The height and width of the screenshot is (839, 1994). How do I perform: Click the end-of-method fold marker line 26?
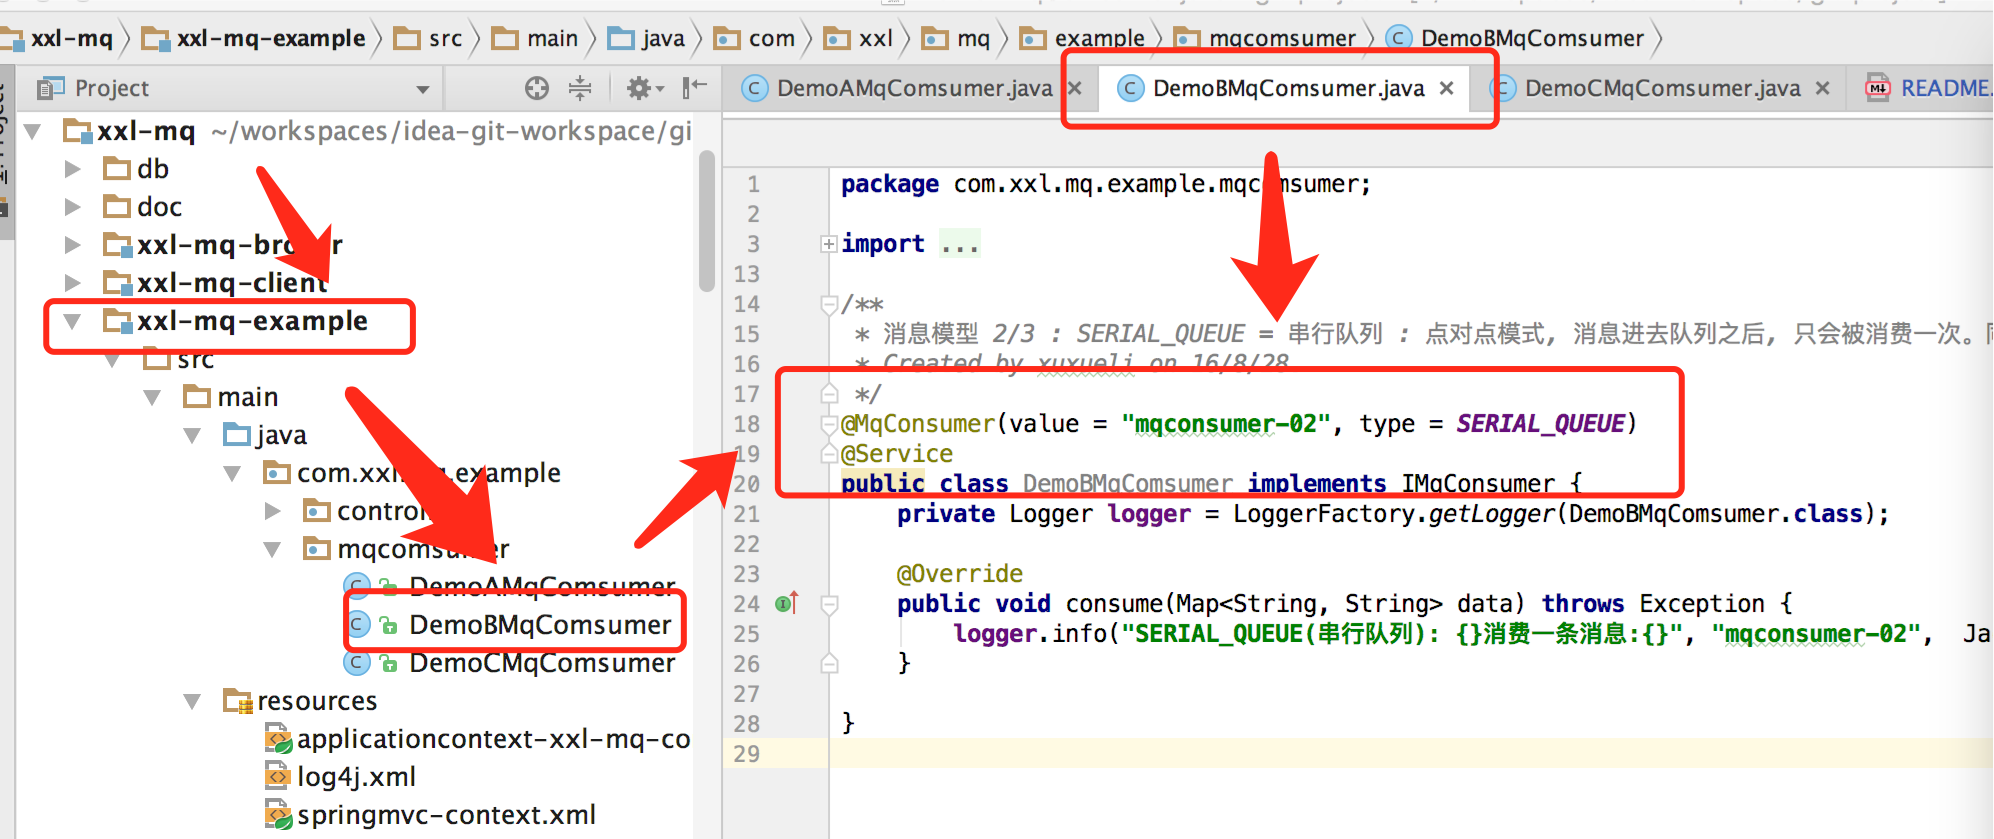pyautogui.click(x=829, y=663)
